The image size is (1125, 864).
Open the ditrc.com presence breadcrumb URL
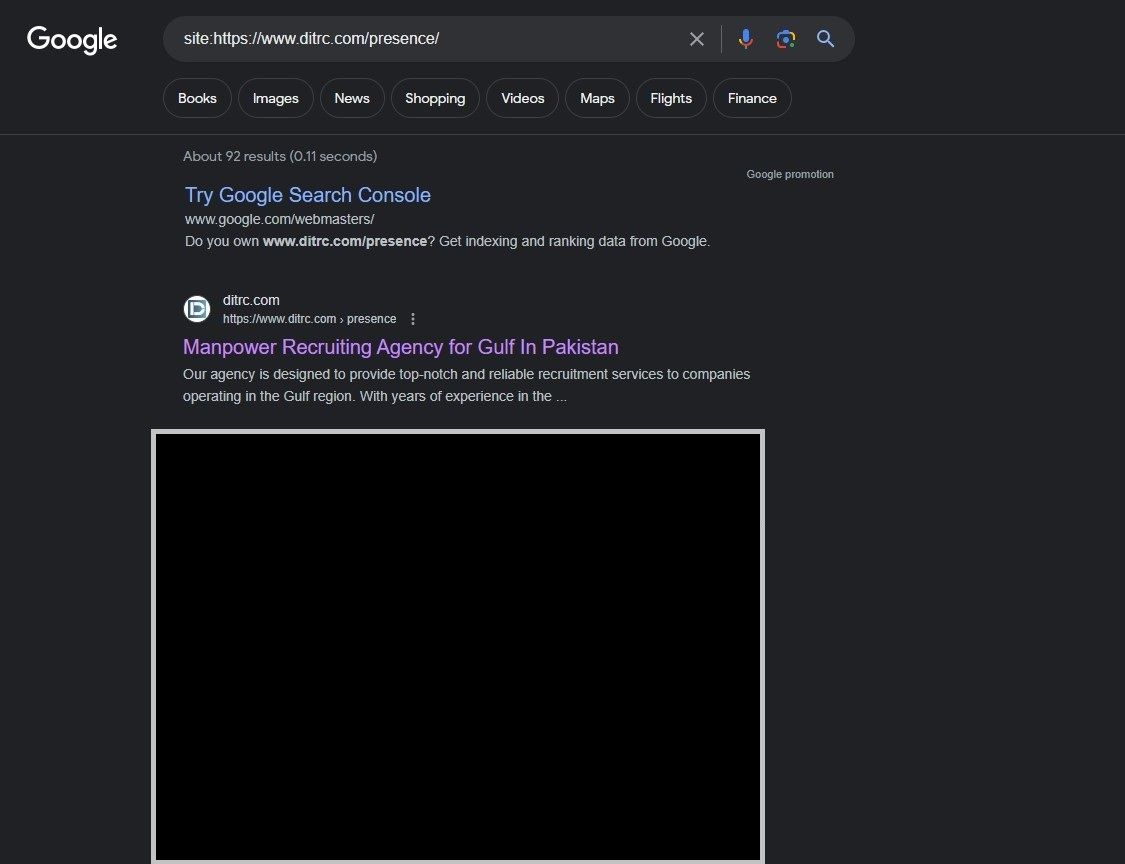pyautogui.click(x=311, y=318)
